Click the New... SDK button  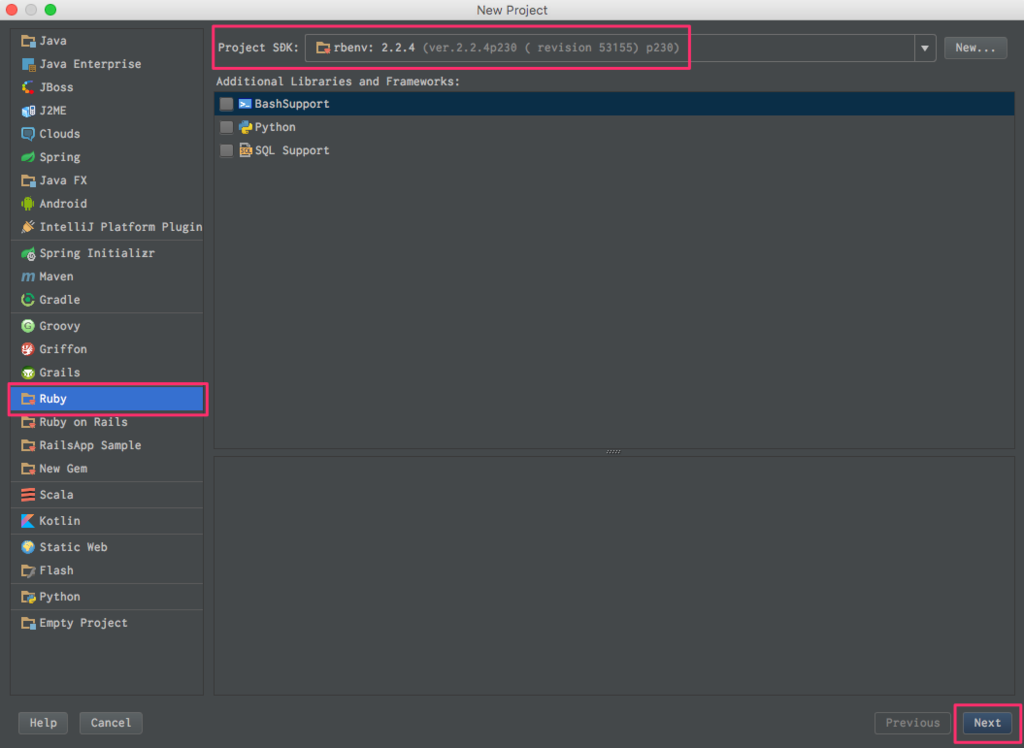click(x=976, y=48)
